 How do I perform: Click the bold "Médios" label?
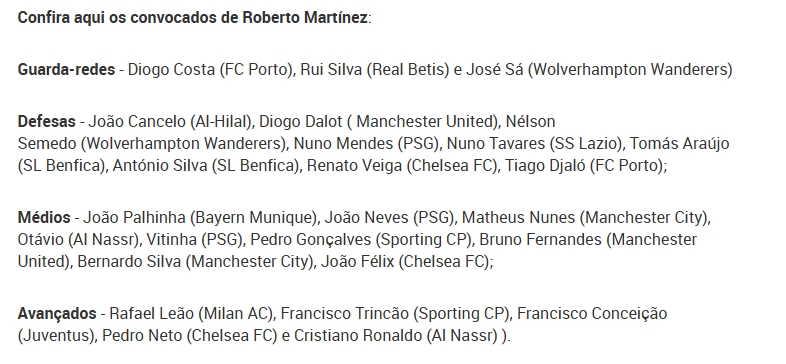44,218
